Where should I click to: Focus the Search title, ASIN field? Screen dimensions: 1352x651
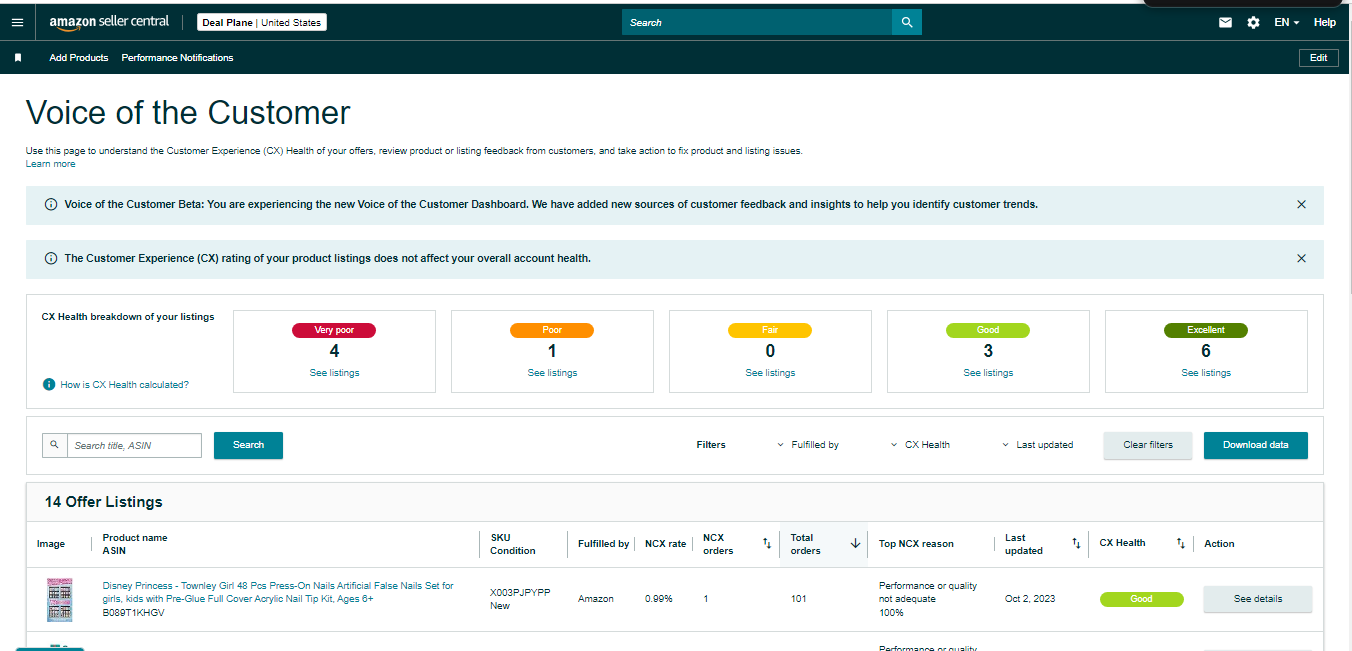[x=135, y=445]
